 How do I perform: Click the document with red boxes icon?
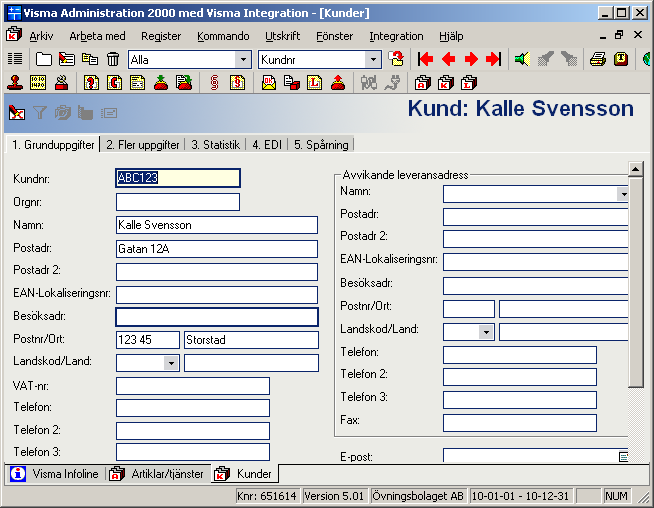292,83
